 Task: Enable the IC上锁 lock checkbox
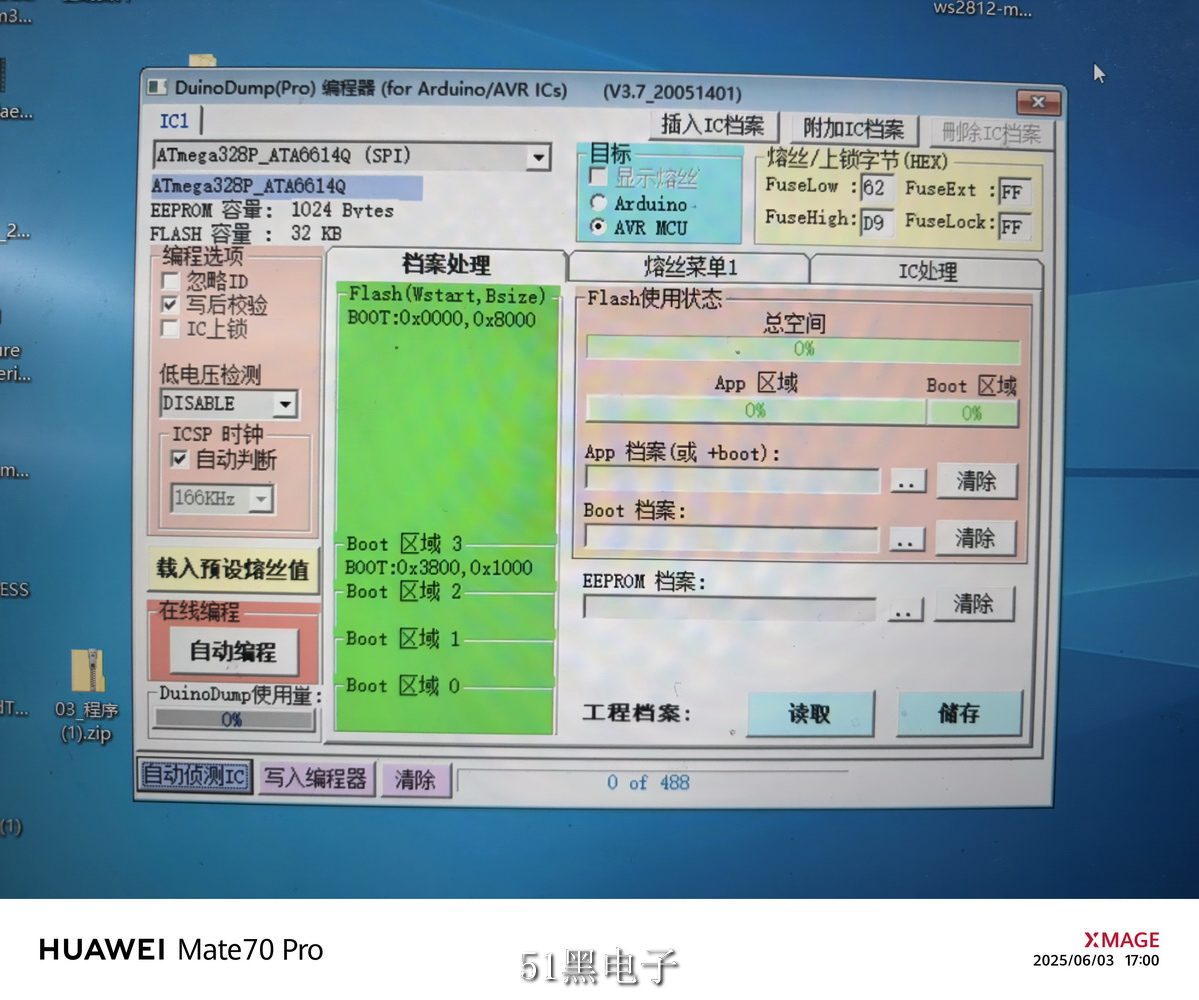click(171, 329)
